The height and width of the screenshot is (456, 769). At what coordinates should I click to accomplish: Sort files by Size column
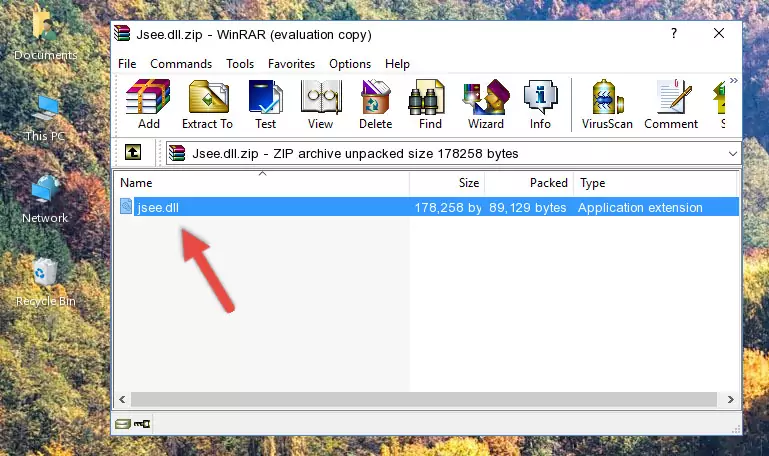pos(447,183)
